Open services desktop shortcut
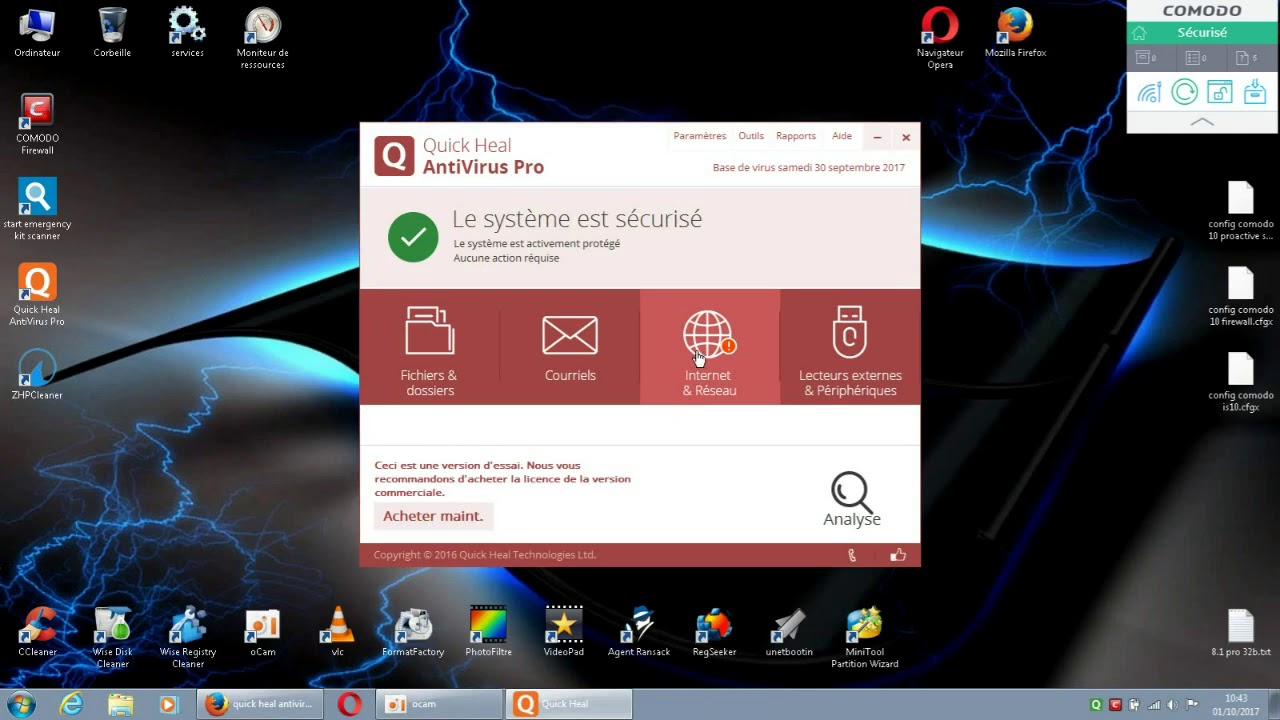This screenshot has height=720, width=1280. point(187,33)
